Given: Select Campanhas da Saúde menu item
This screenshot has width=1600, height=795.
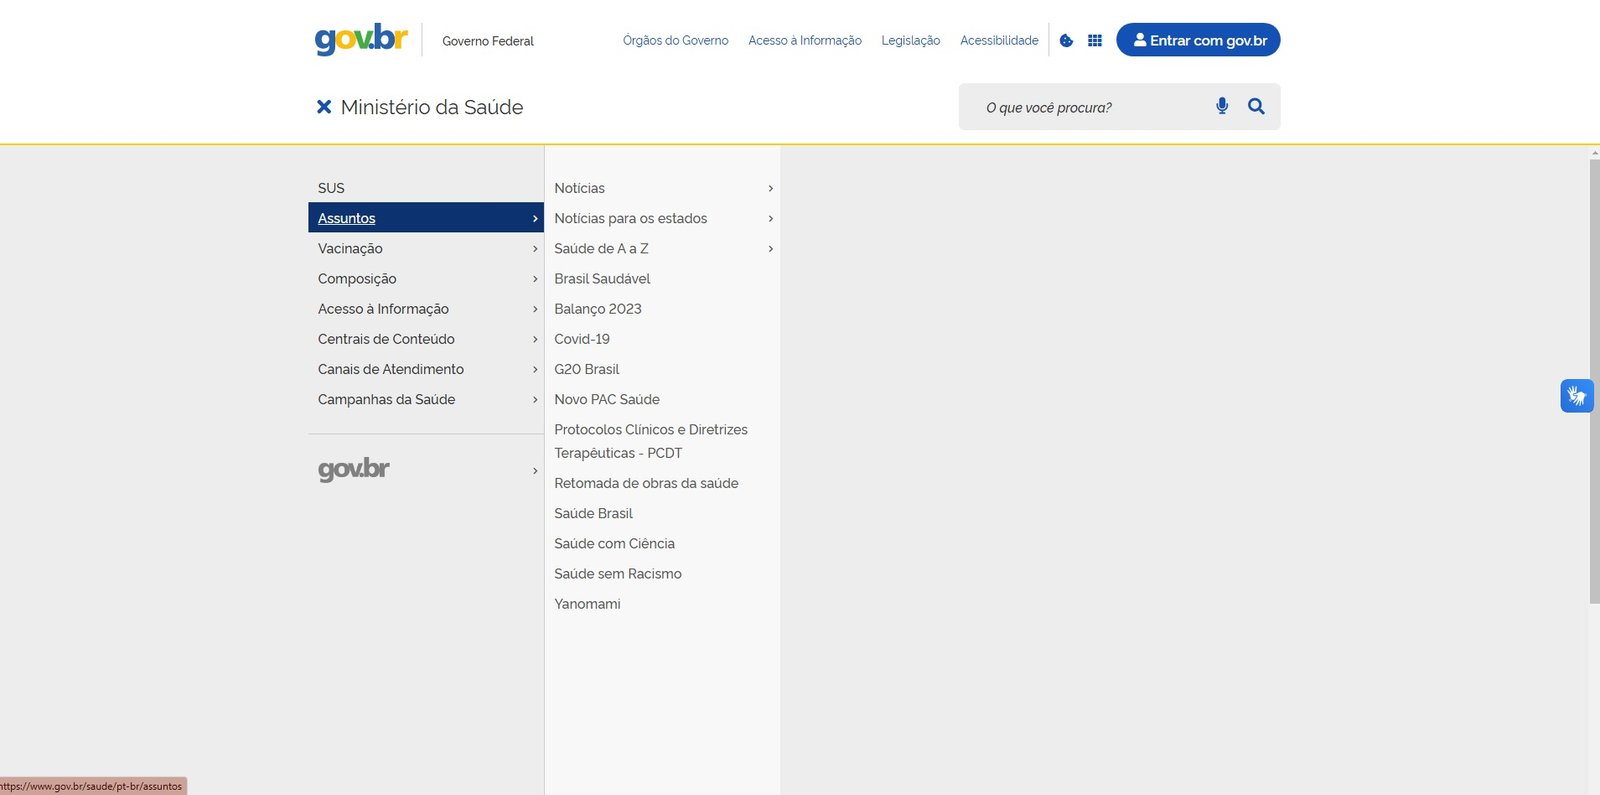Looking at the screenshot, I should tap(426, 399).
